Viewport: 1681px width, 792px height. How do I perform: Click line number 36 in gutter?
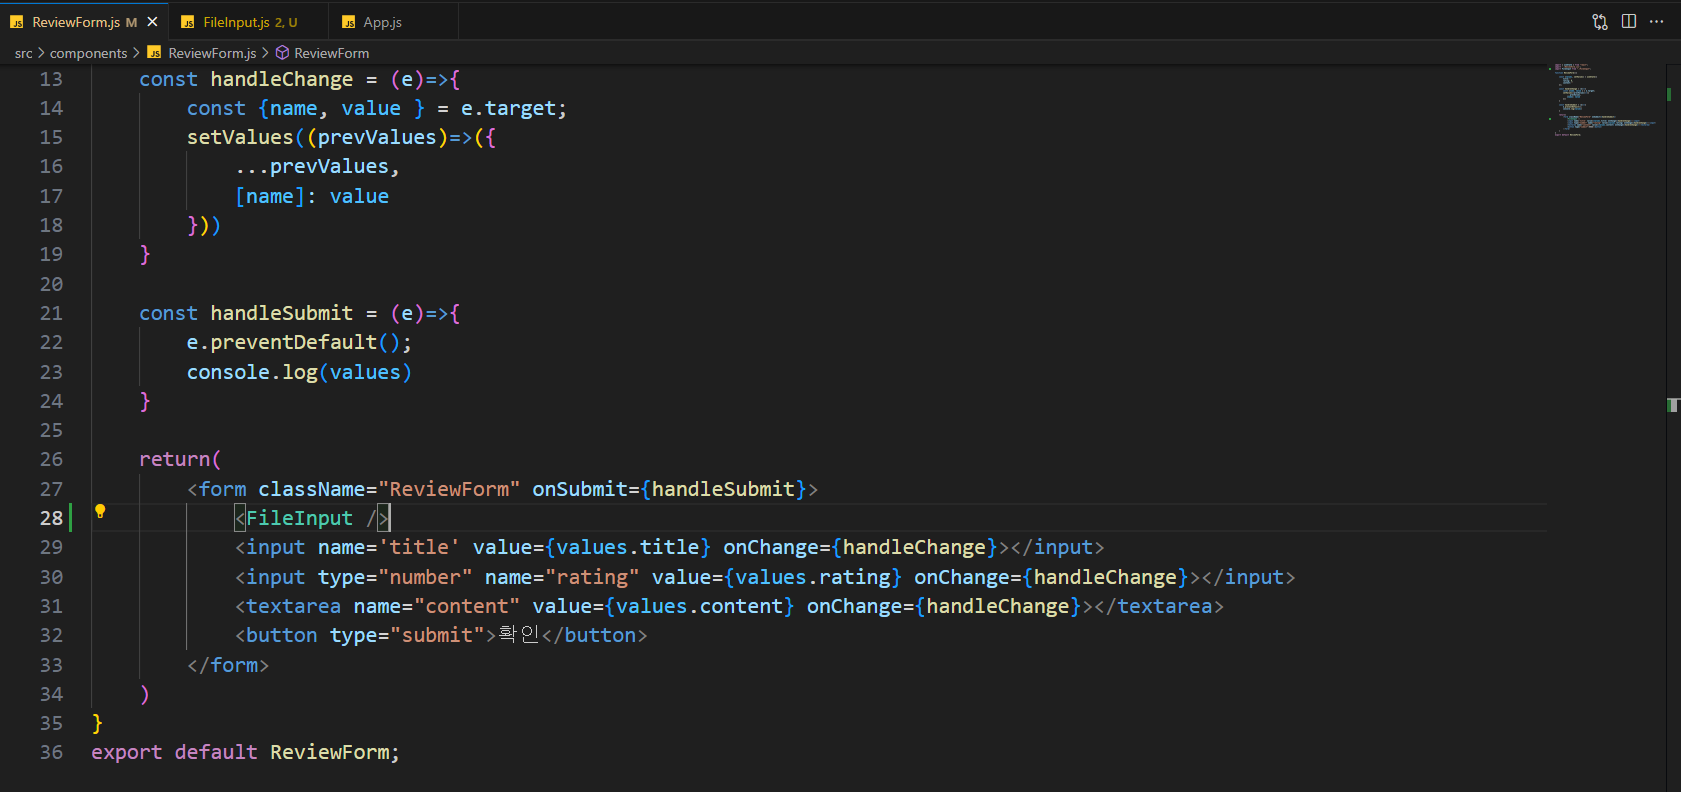point(51,752)
